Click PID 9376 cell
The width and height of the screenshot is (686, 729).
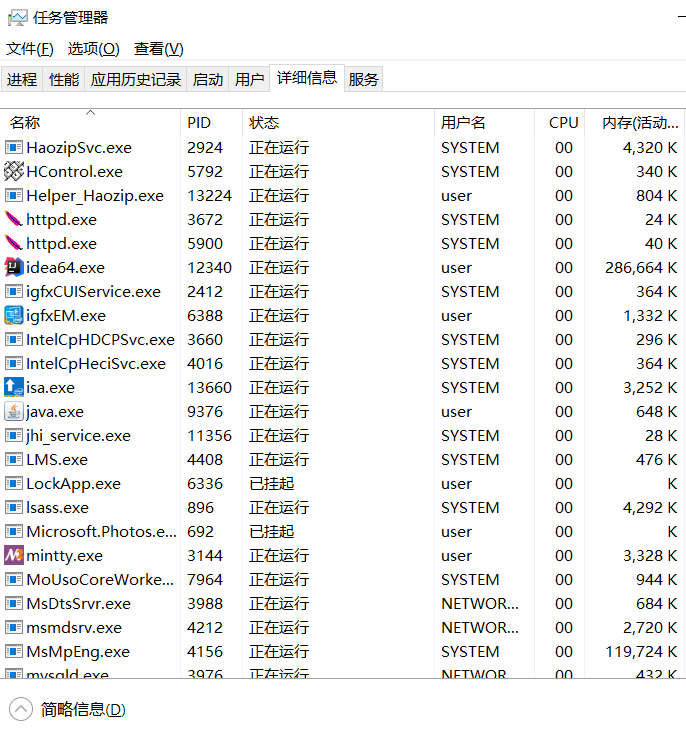(205, 412)
